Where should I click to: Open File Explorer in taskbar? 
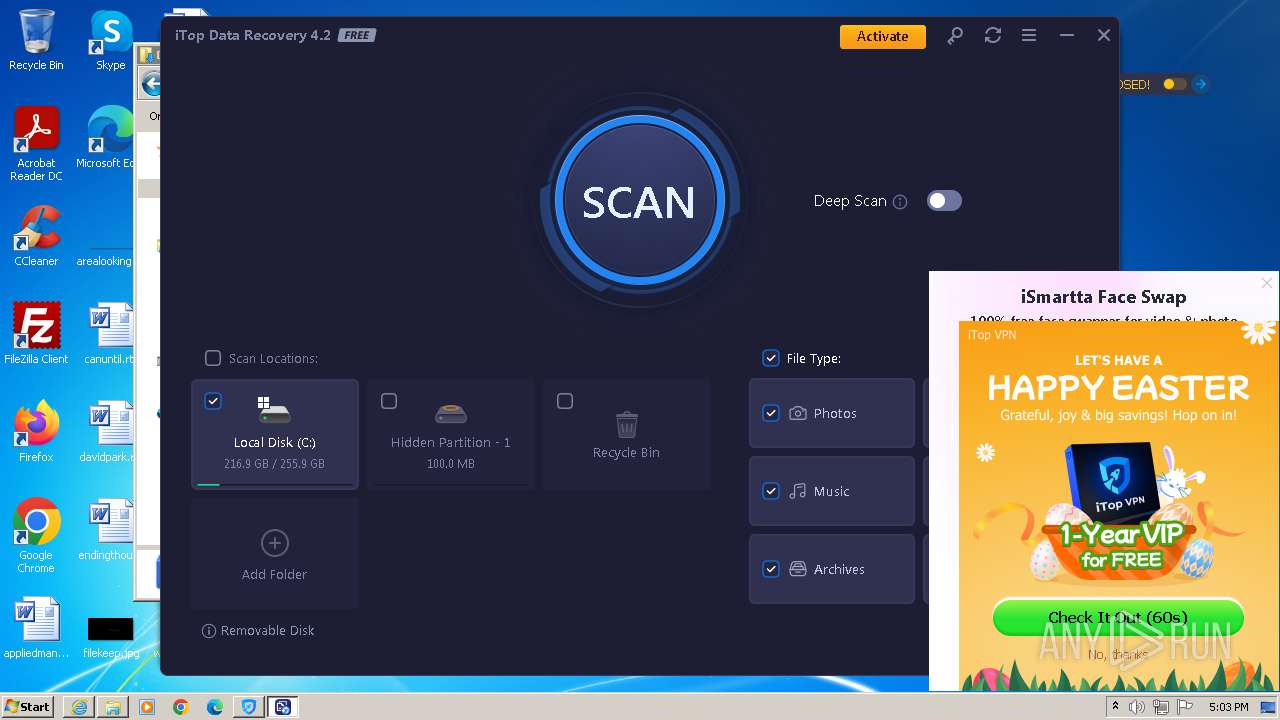coord(113,707)
